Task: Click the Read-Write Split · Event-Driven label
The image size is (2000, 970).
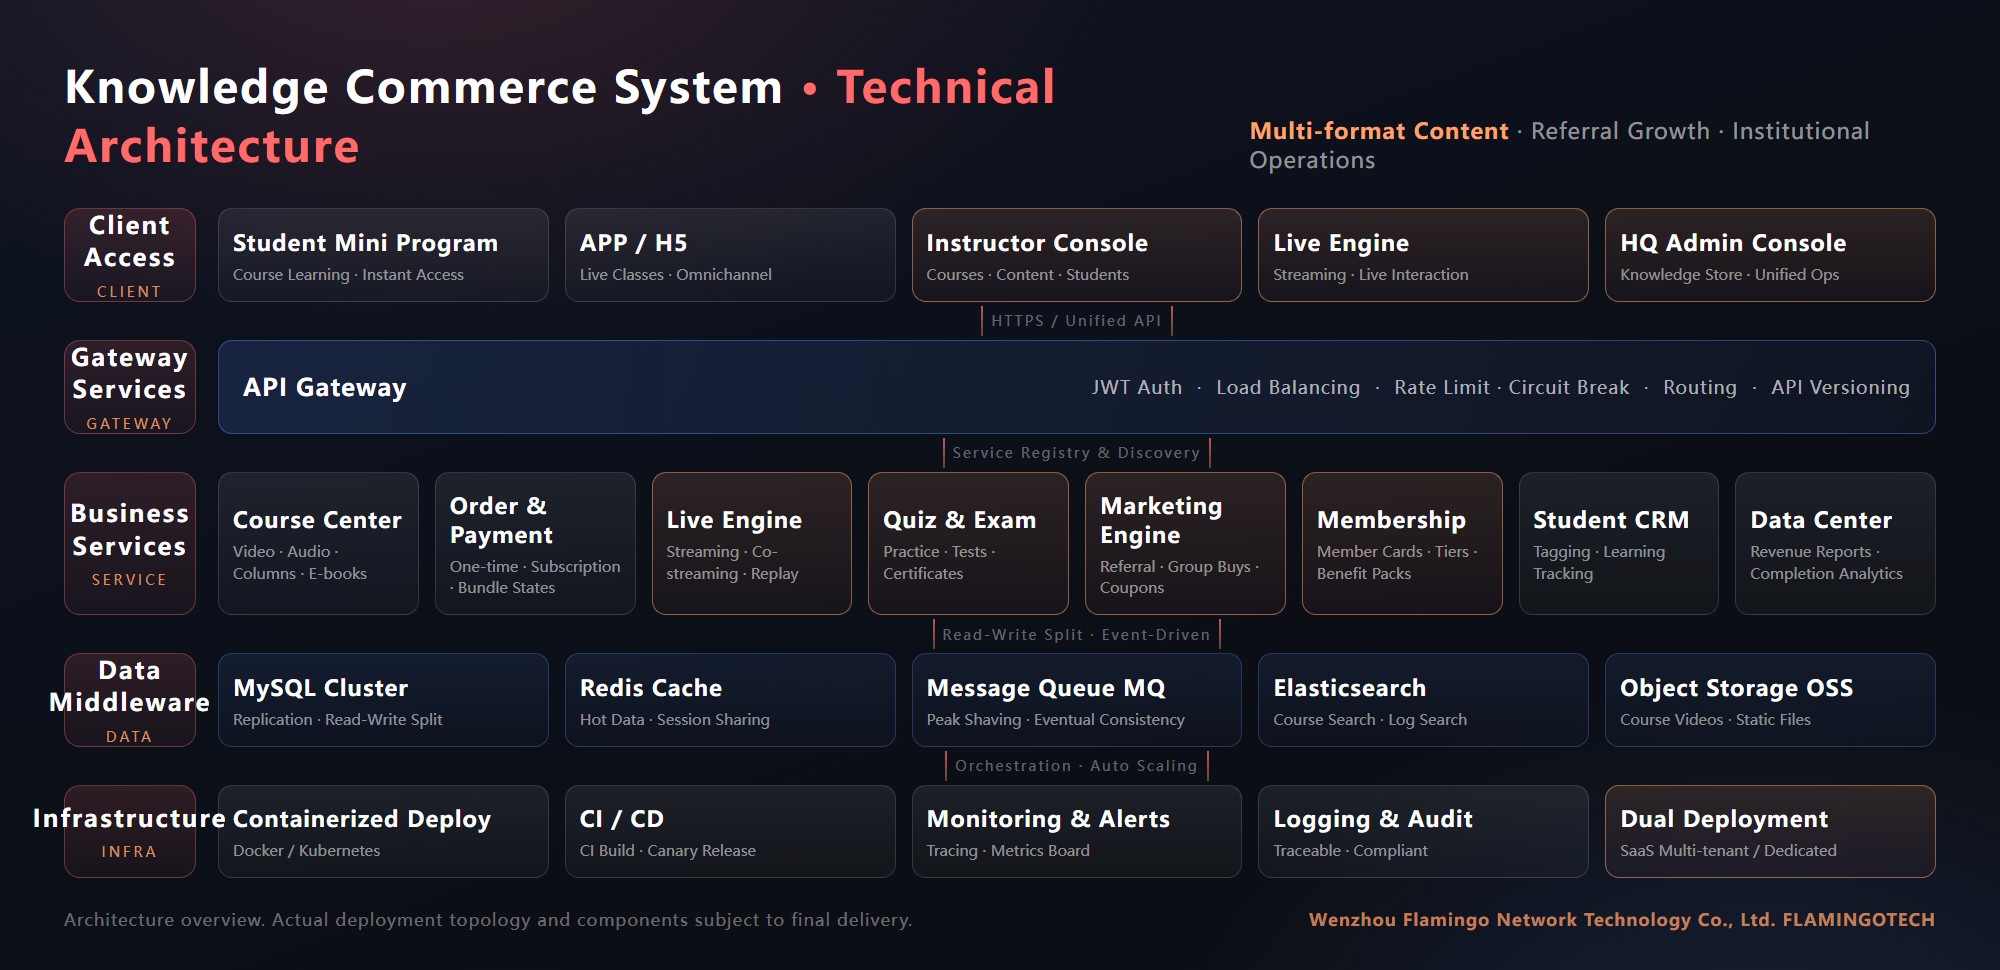Action: pos(1076,635)
